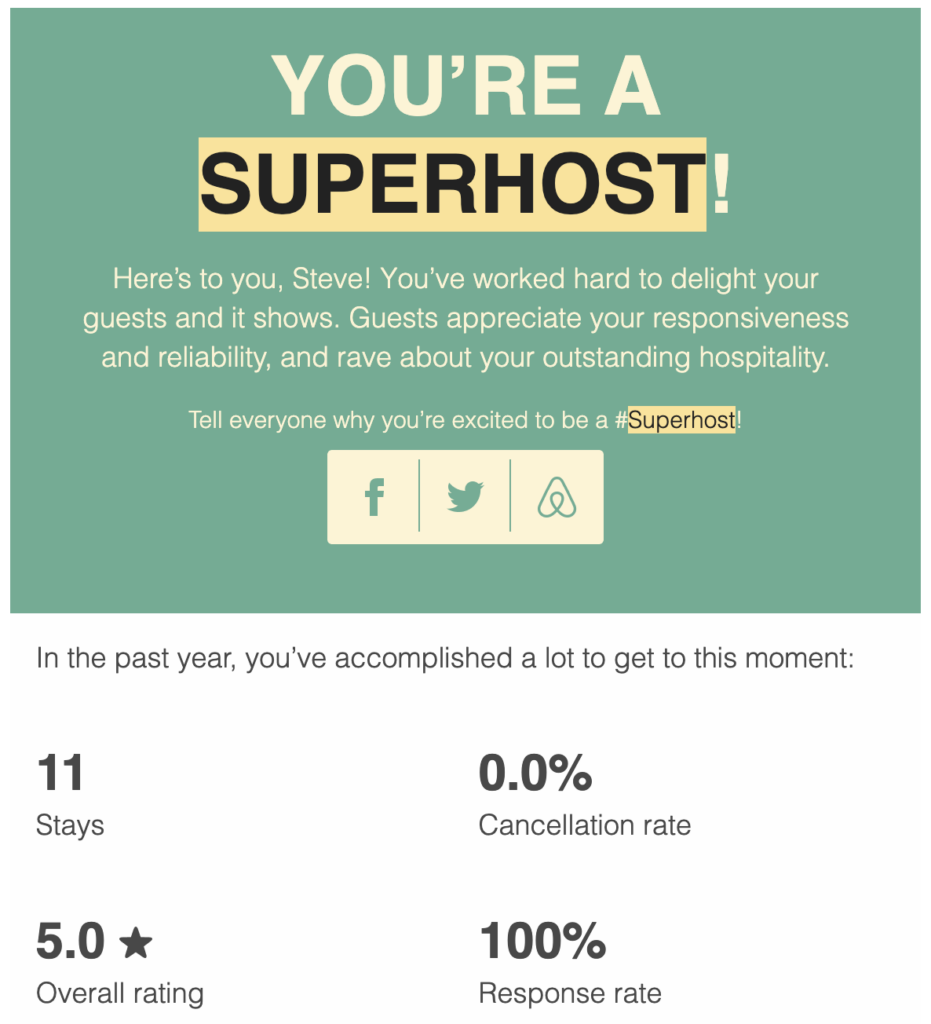The height and width of the screenshot is (1024, 931).
Task: Select the 0.0% cancellation rate figure
Action: coord(535,773)
